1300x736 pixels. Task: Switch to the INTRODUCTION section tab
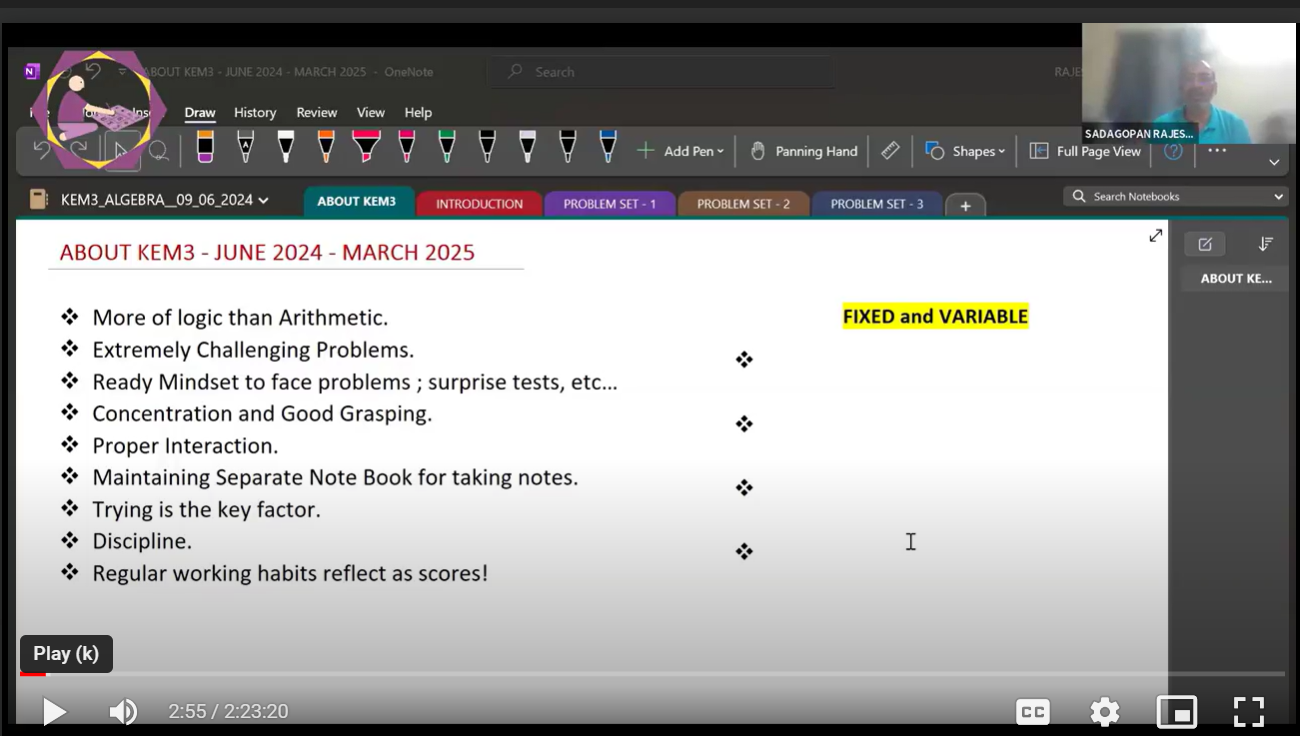pos(479,204)
